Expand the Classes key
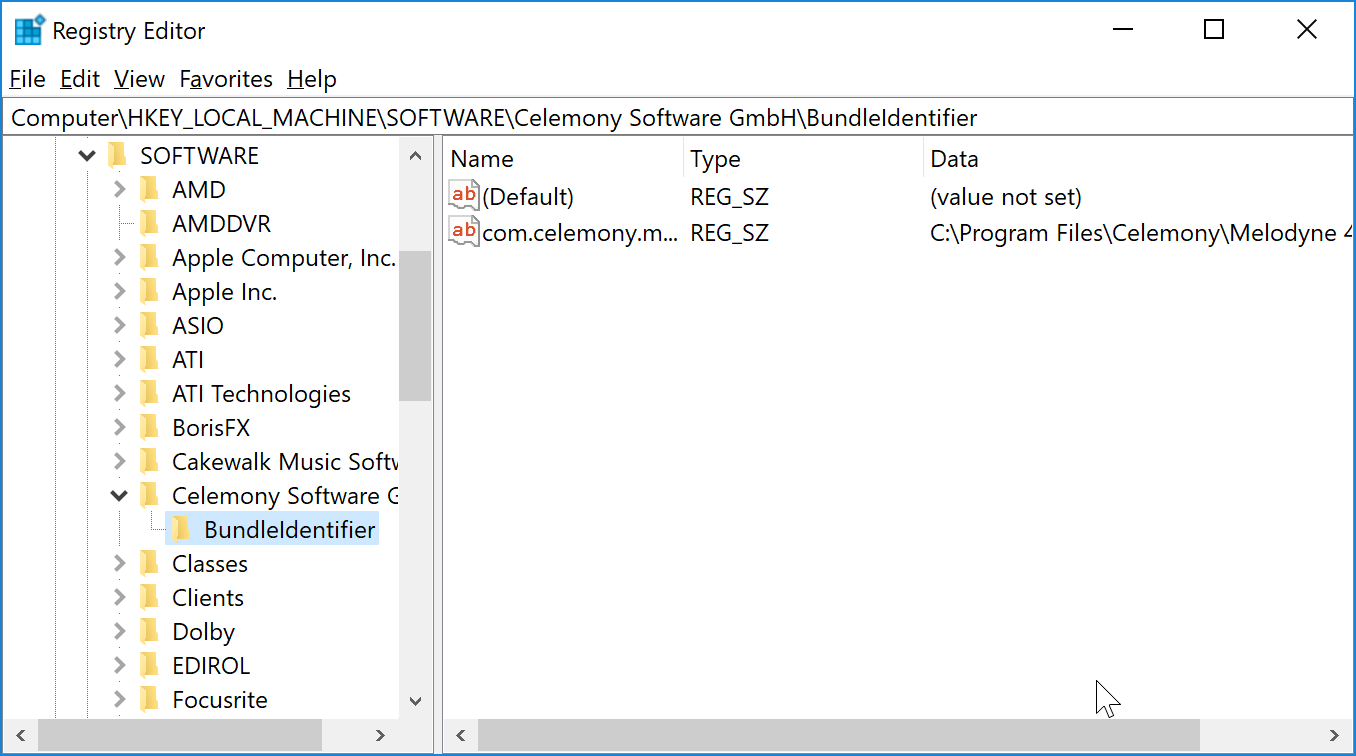The image size is (1356, 756). 119,564
